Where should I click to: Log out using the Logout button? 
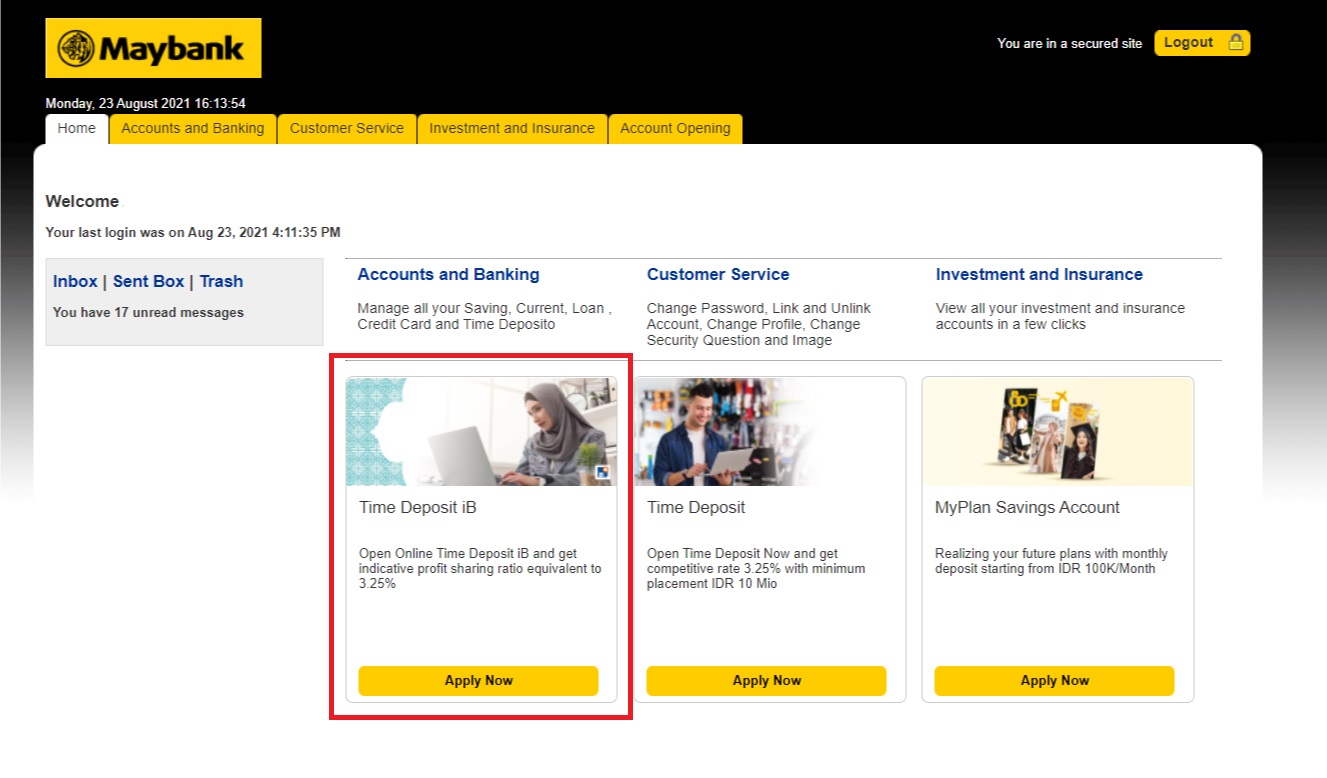(x=1201, y=43)
